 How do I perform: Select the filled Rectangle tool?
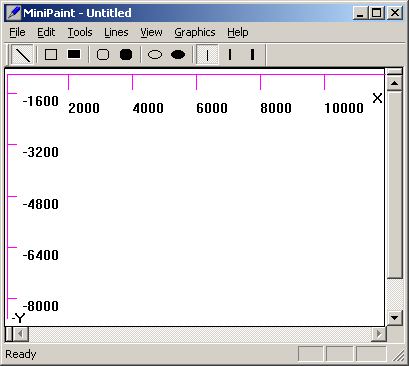(74, 55)
